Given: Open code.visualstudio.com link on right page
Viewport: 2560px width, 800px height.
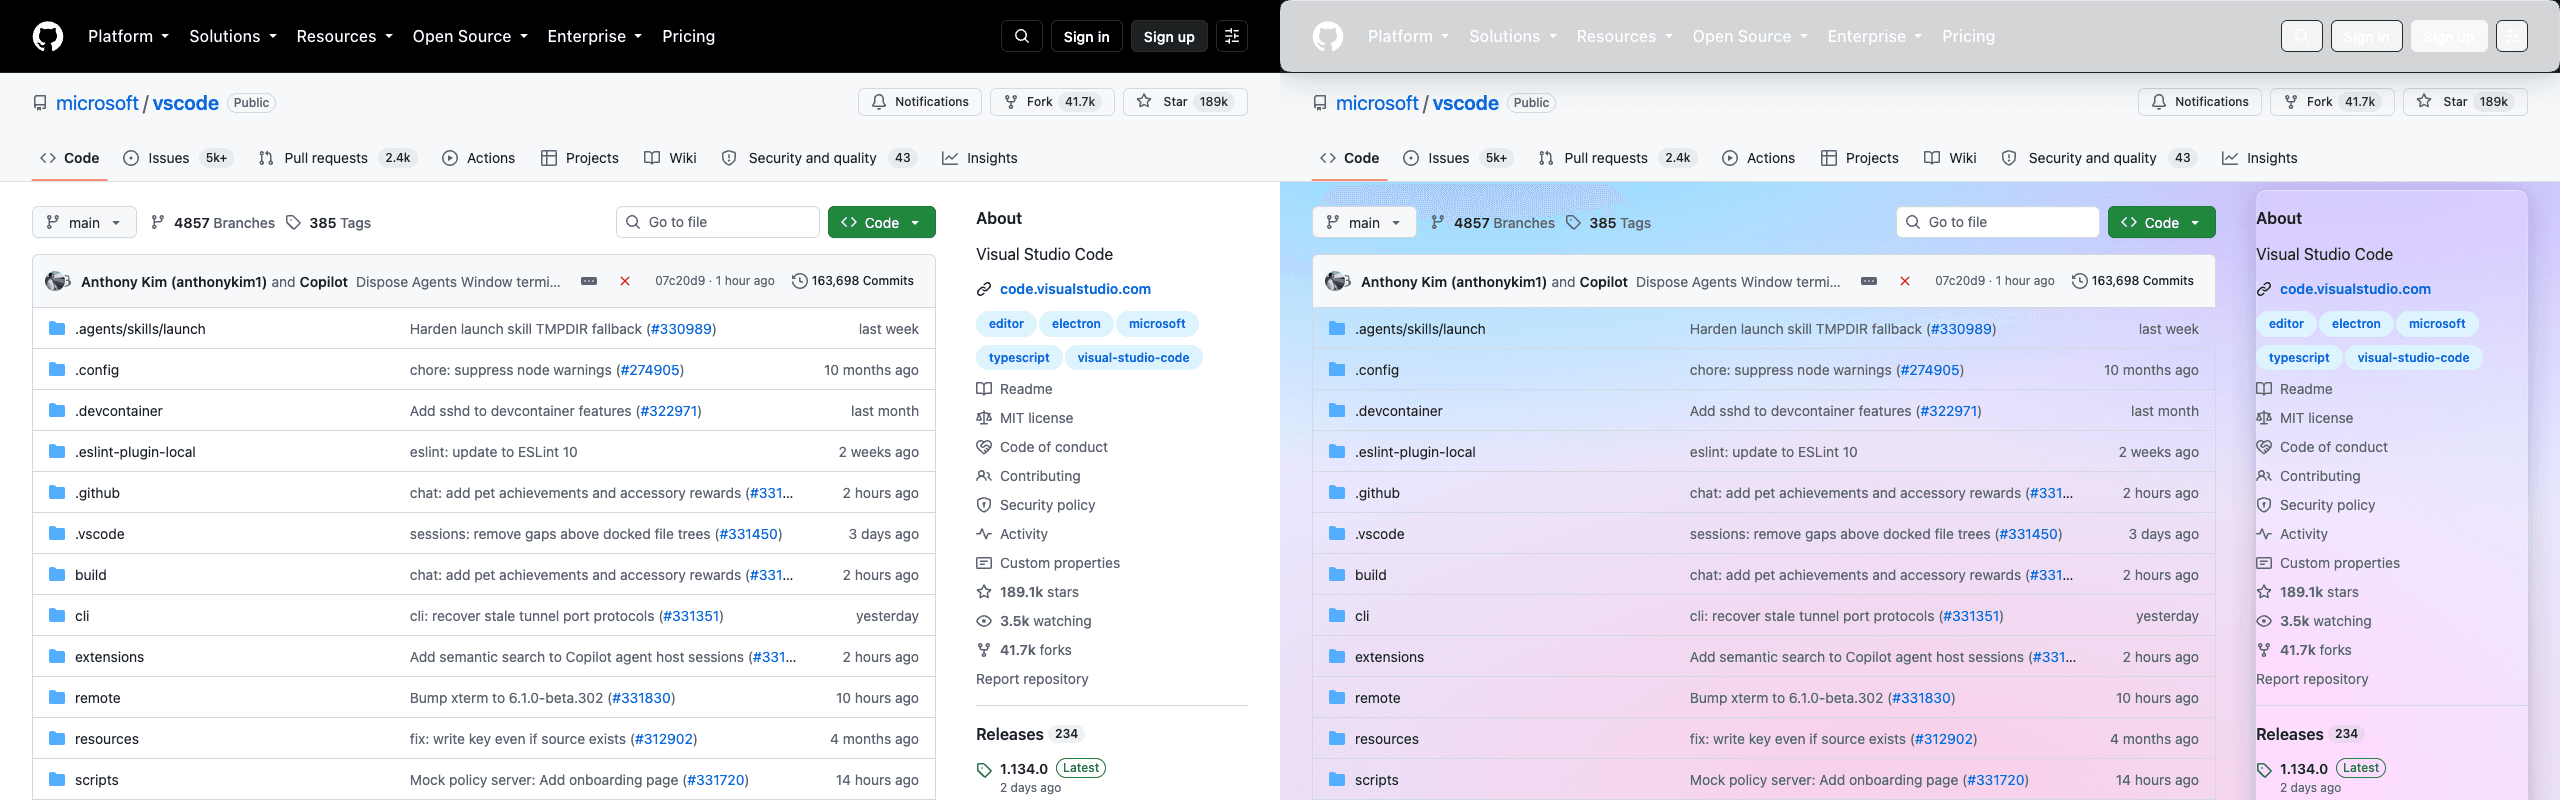Looking at the screenshot, I should (x=2355, y=289).
